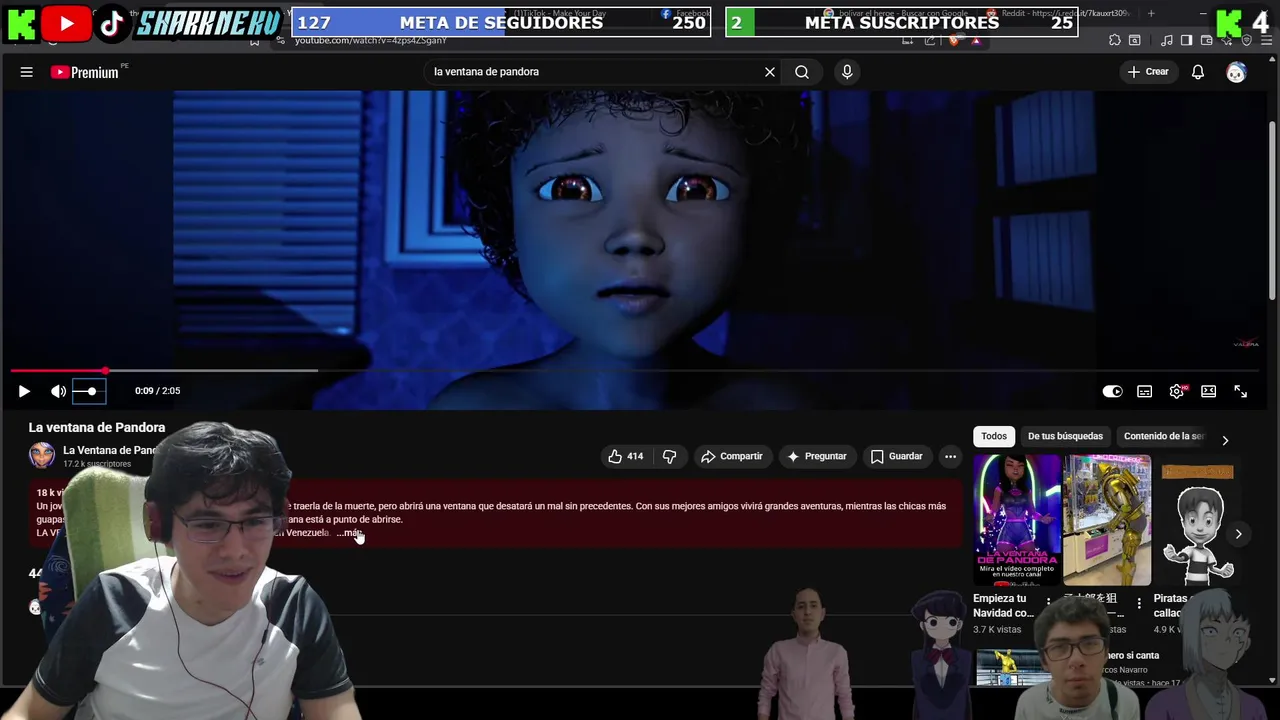This screenshot has width=1280, height=720.
Task: Open the browser wallet icon
Action: [1206, 40]
